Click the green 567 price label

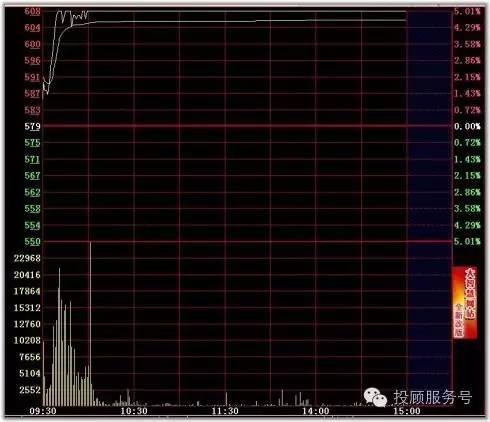[x=32, y=176]
